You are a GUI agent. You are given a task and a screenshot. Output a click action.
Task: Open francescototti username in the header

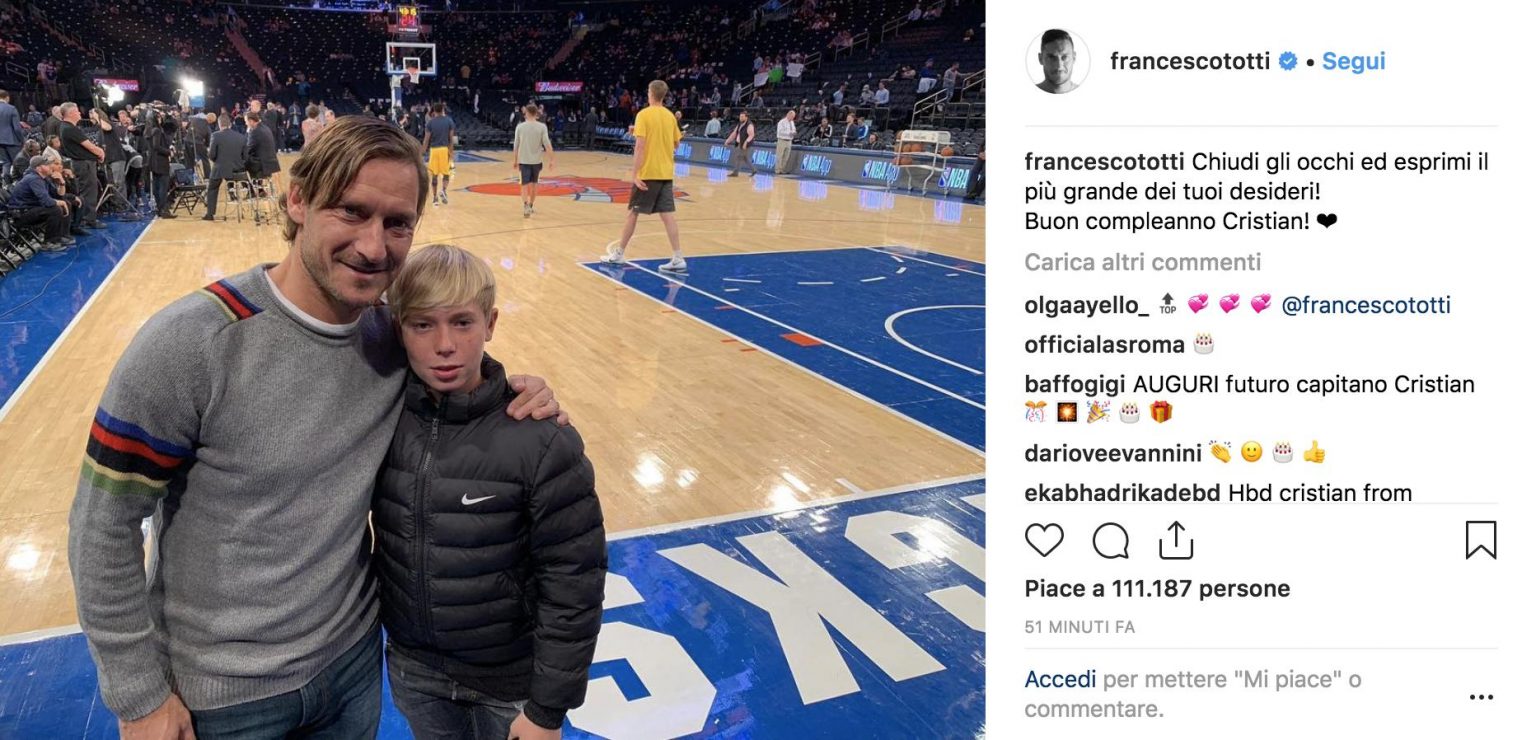[1190, 61]
